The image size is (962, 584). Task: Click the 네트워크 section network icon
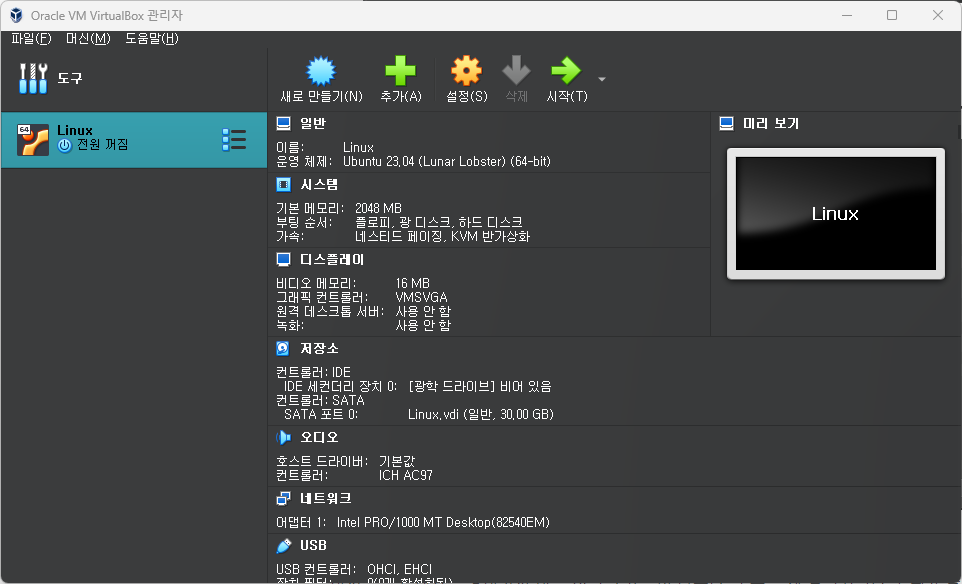tap(283, 499)
